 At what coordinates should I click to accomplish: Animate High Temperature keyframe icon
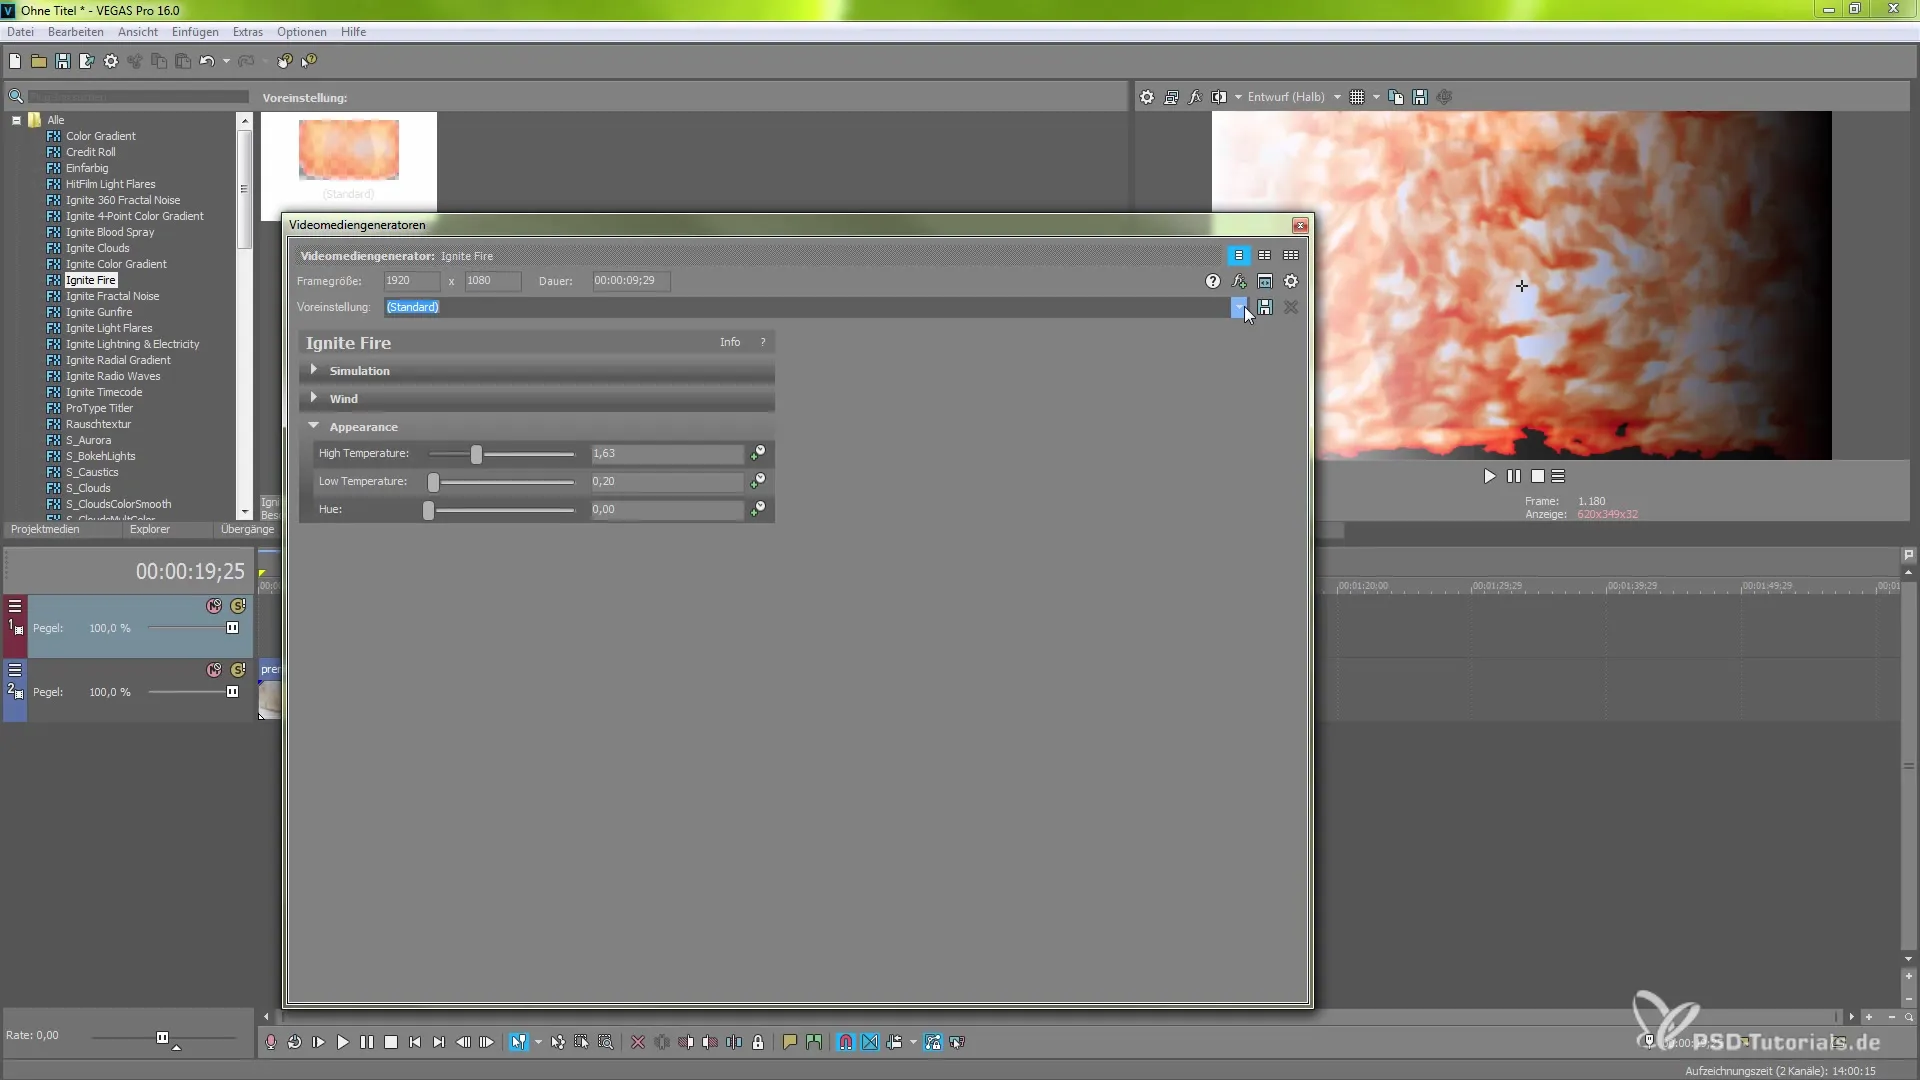pos(759,453)
